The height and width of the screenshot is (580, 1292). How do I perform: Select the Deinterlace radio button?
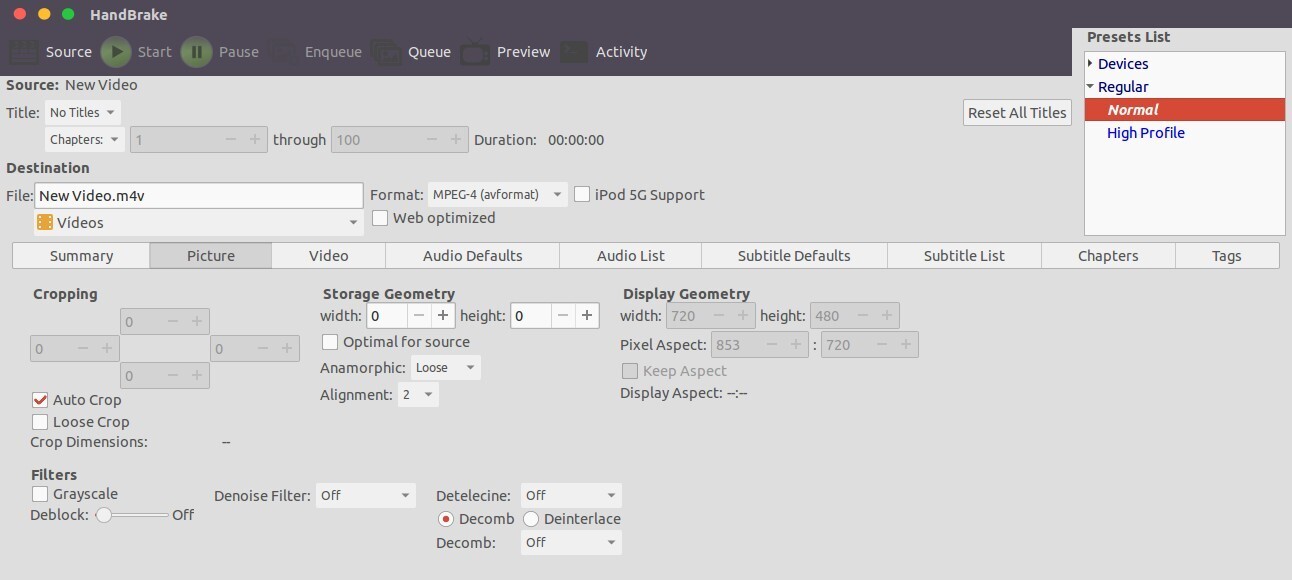[531, 519]
